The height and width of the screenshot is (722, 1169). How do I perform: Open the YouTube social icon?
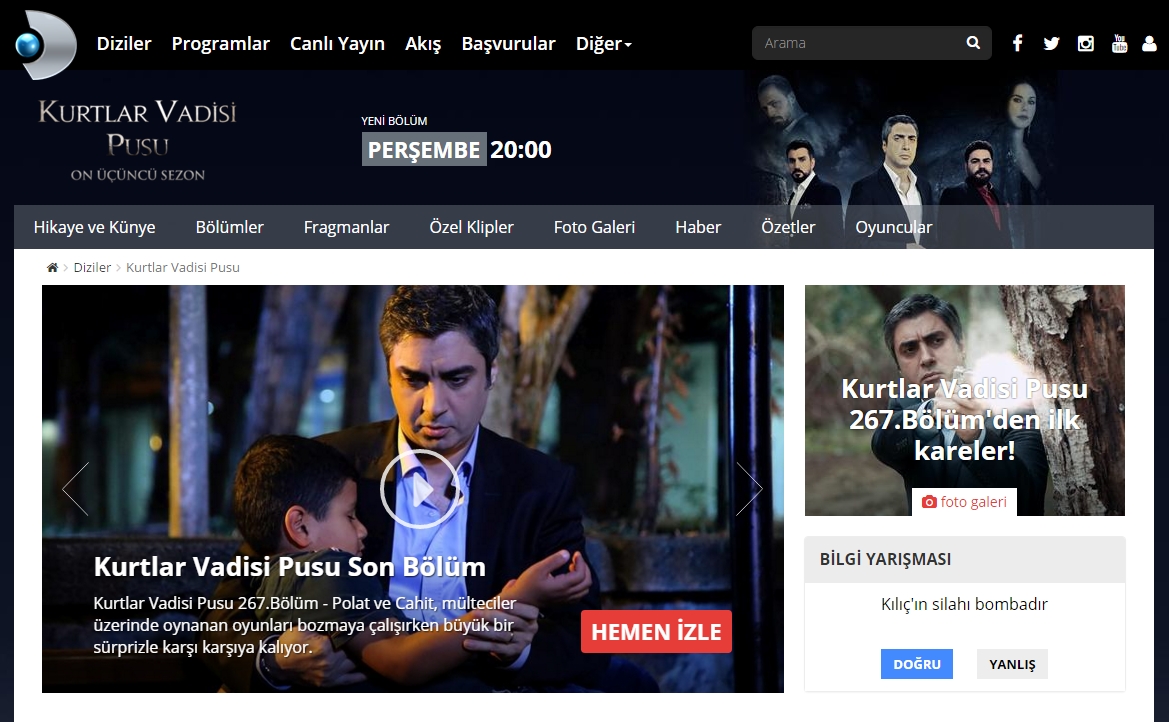point(1119,43)
